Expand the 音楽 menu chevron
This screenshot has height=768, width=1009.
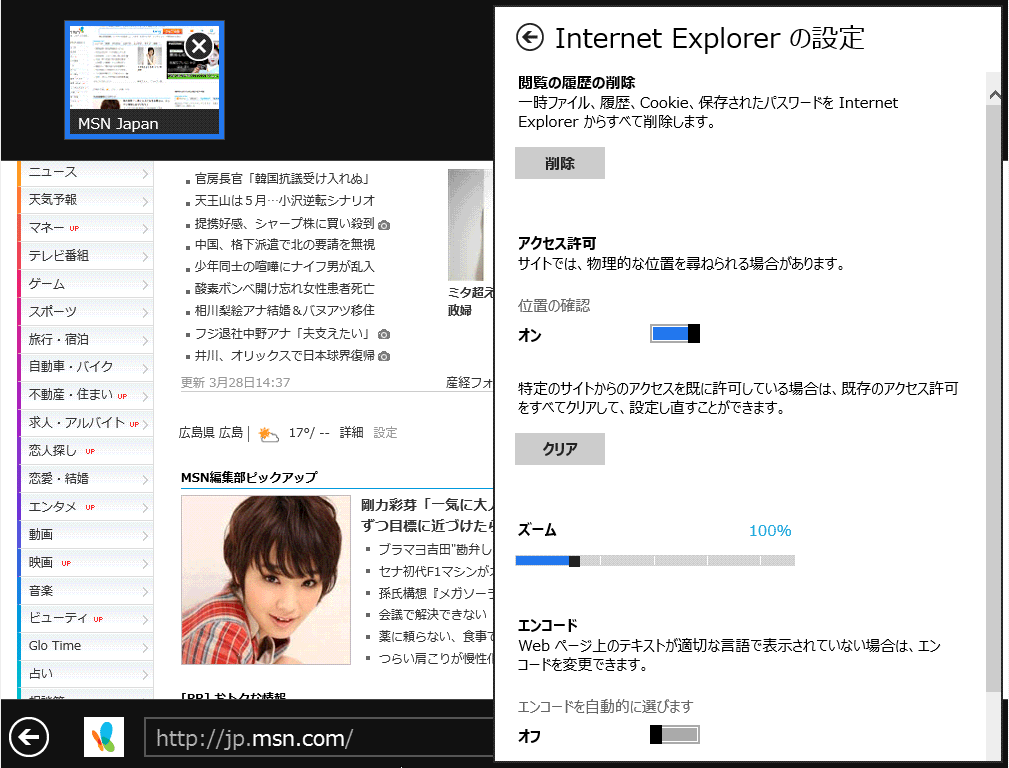145,592
